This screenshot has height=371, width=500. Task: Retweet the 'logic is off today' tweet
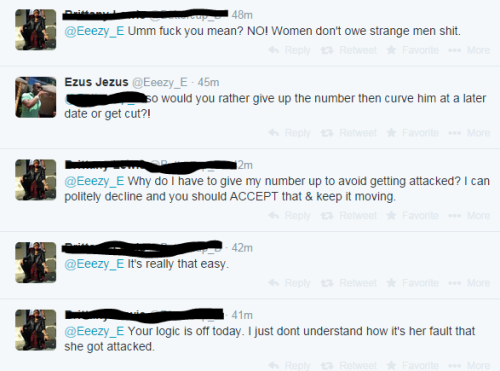tap(349, 366)
